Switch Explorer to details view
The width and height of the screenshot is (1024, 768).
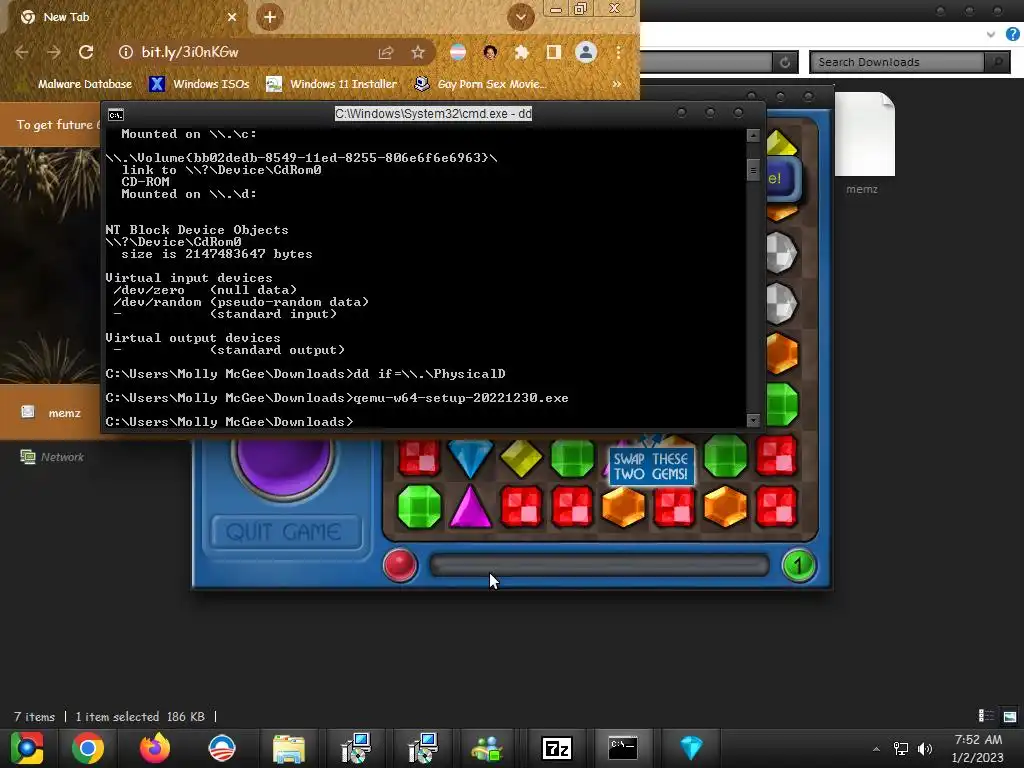pyautogui.click(x=986, y=716)
